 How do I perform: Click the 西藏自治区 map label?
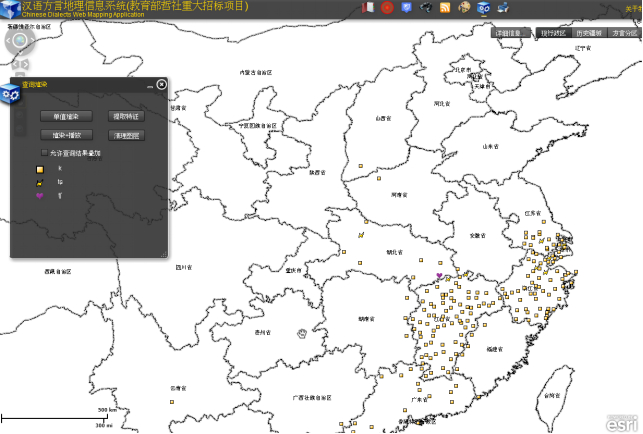click(x=58, y=272)
